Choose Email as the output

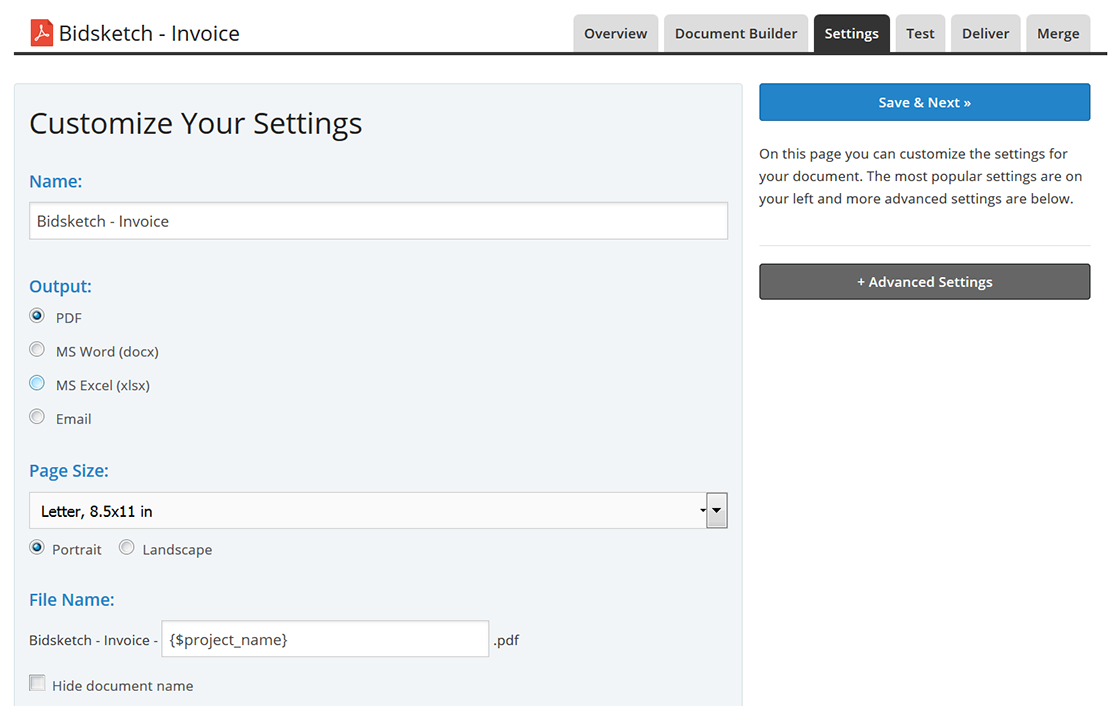point(38,417)
